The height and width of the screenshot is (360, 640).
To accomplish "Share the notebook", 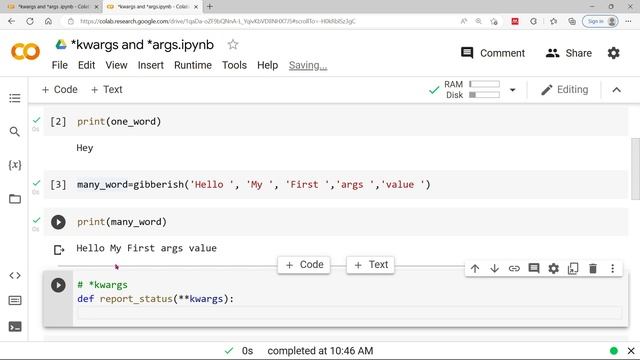I will tap(569, 53).
